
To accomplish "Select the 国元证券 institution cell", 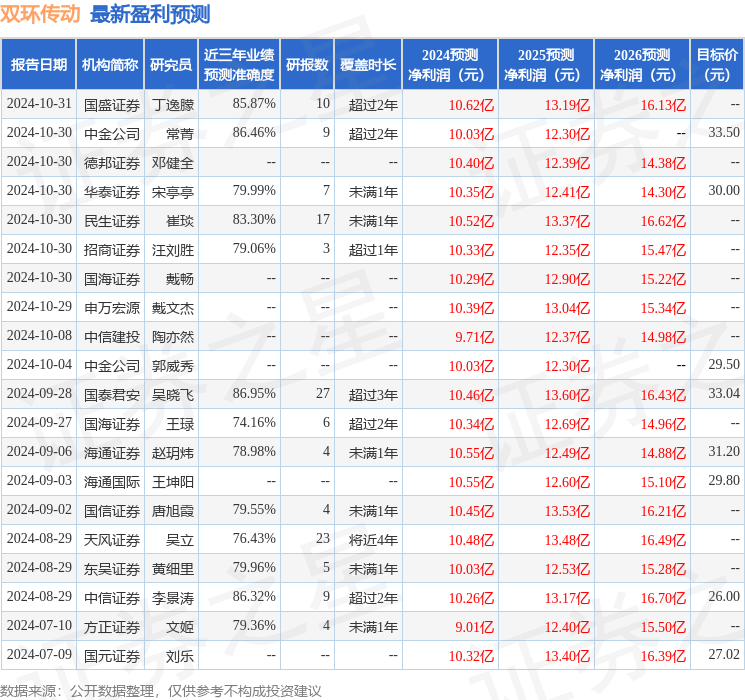I will (112, 655).
